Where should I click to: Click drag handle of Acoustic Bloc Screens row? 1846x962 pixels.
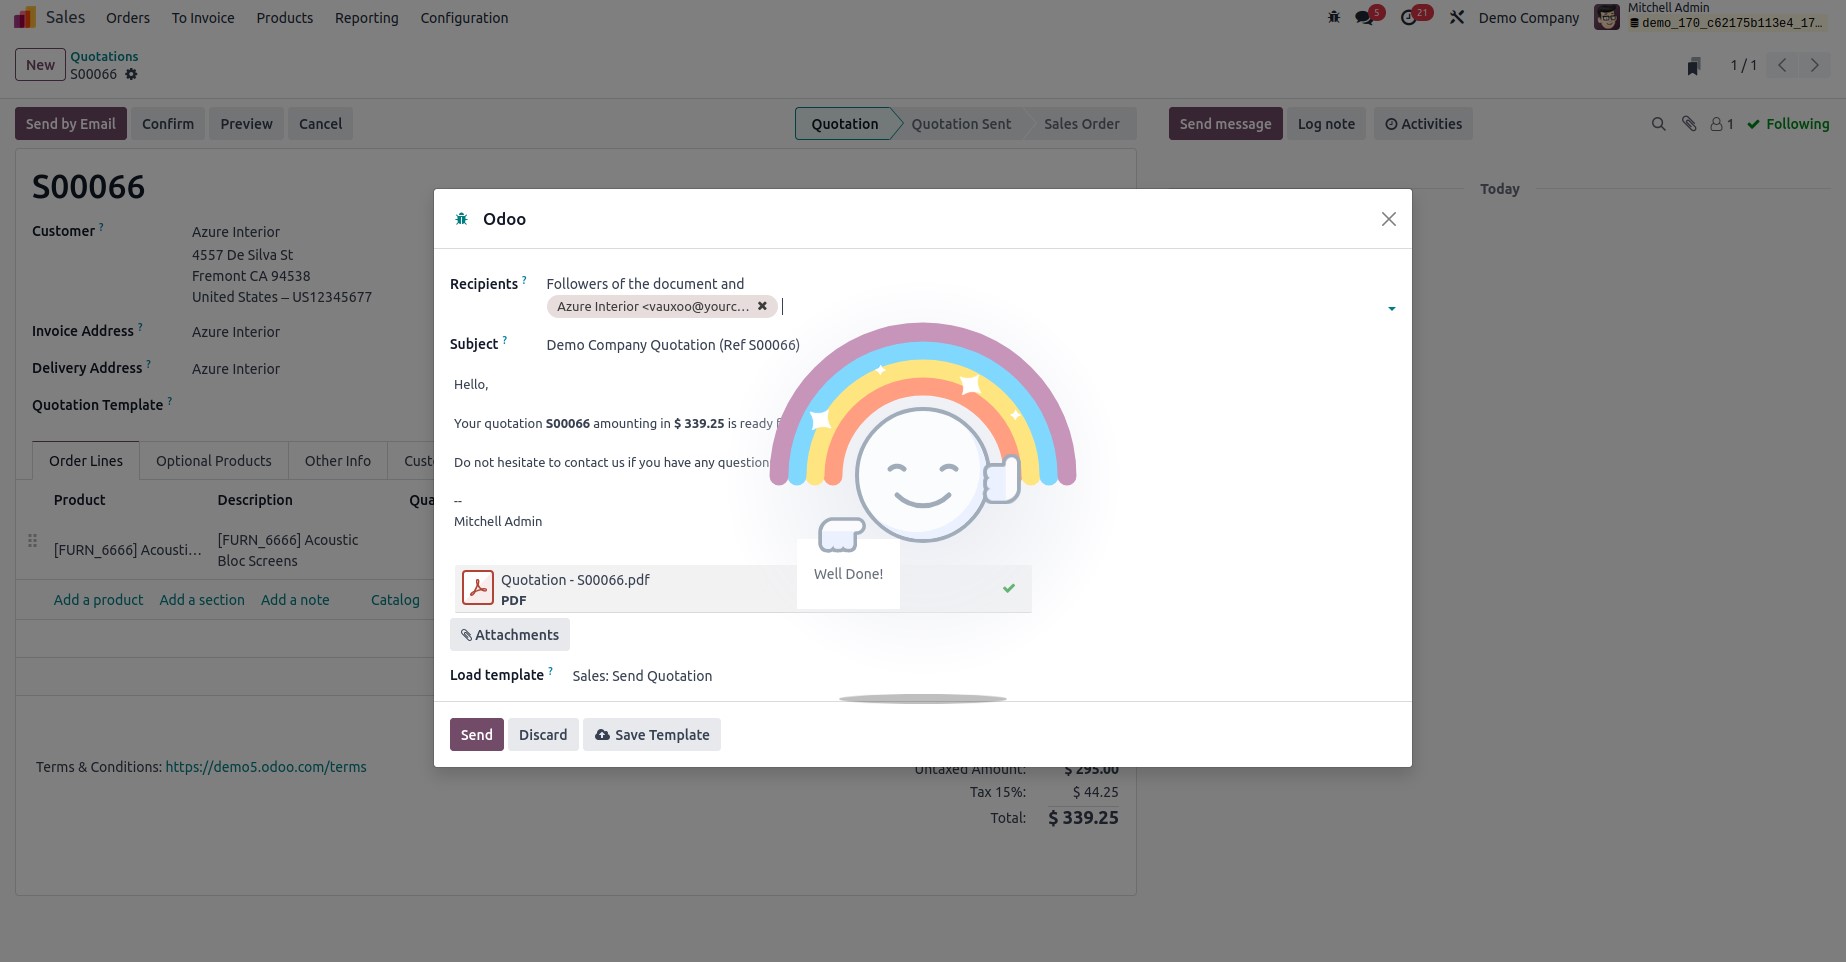tap(32, 540)
